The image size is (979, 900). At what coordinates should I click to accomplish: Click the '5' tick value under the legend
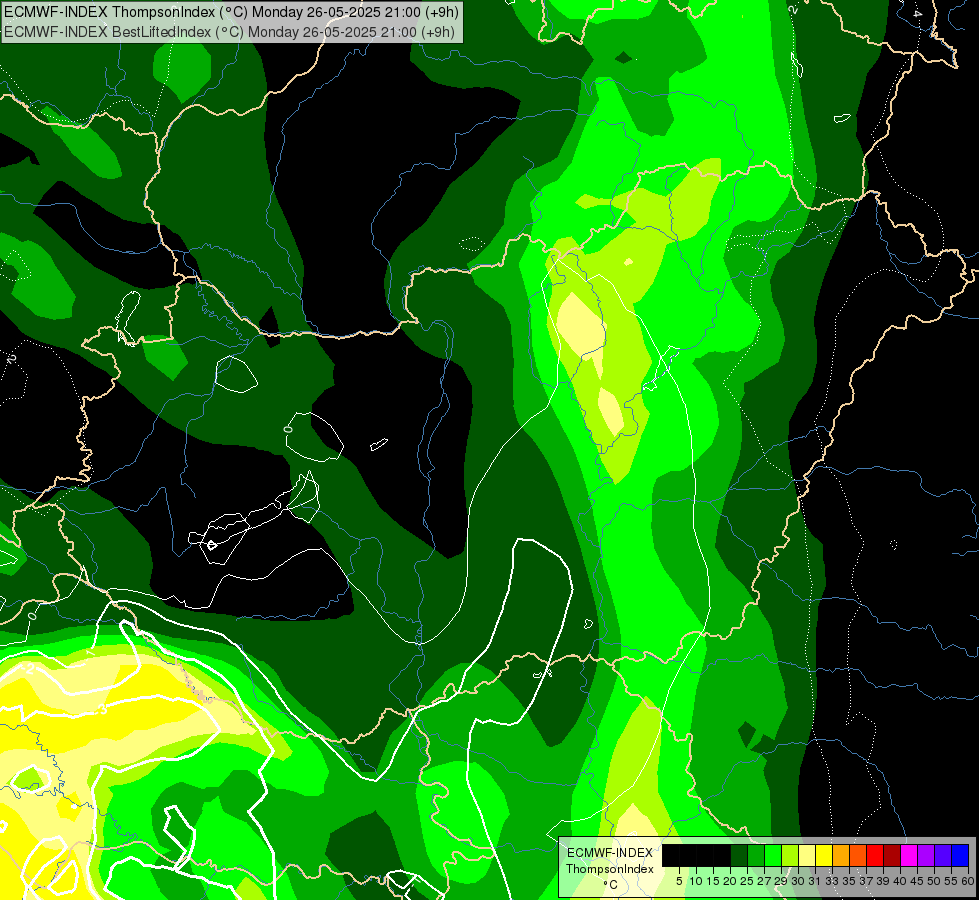(679, 881)
